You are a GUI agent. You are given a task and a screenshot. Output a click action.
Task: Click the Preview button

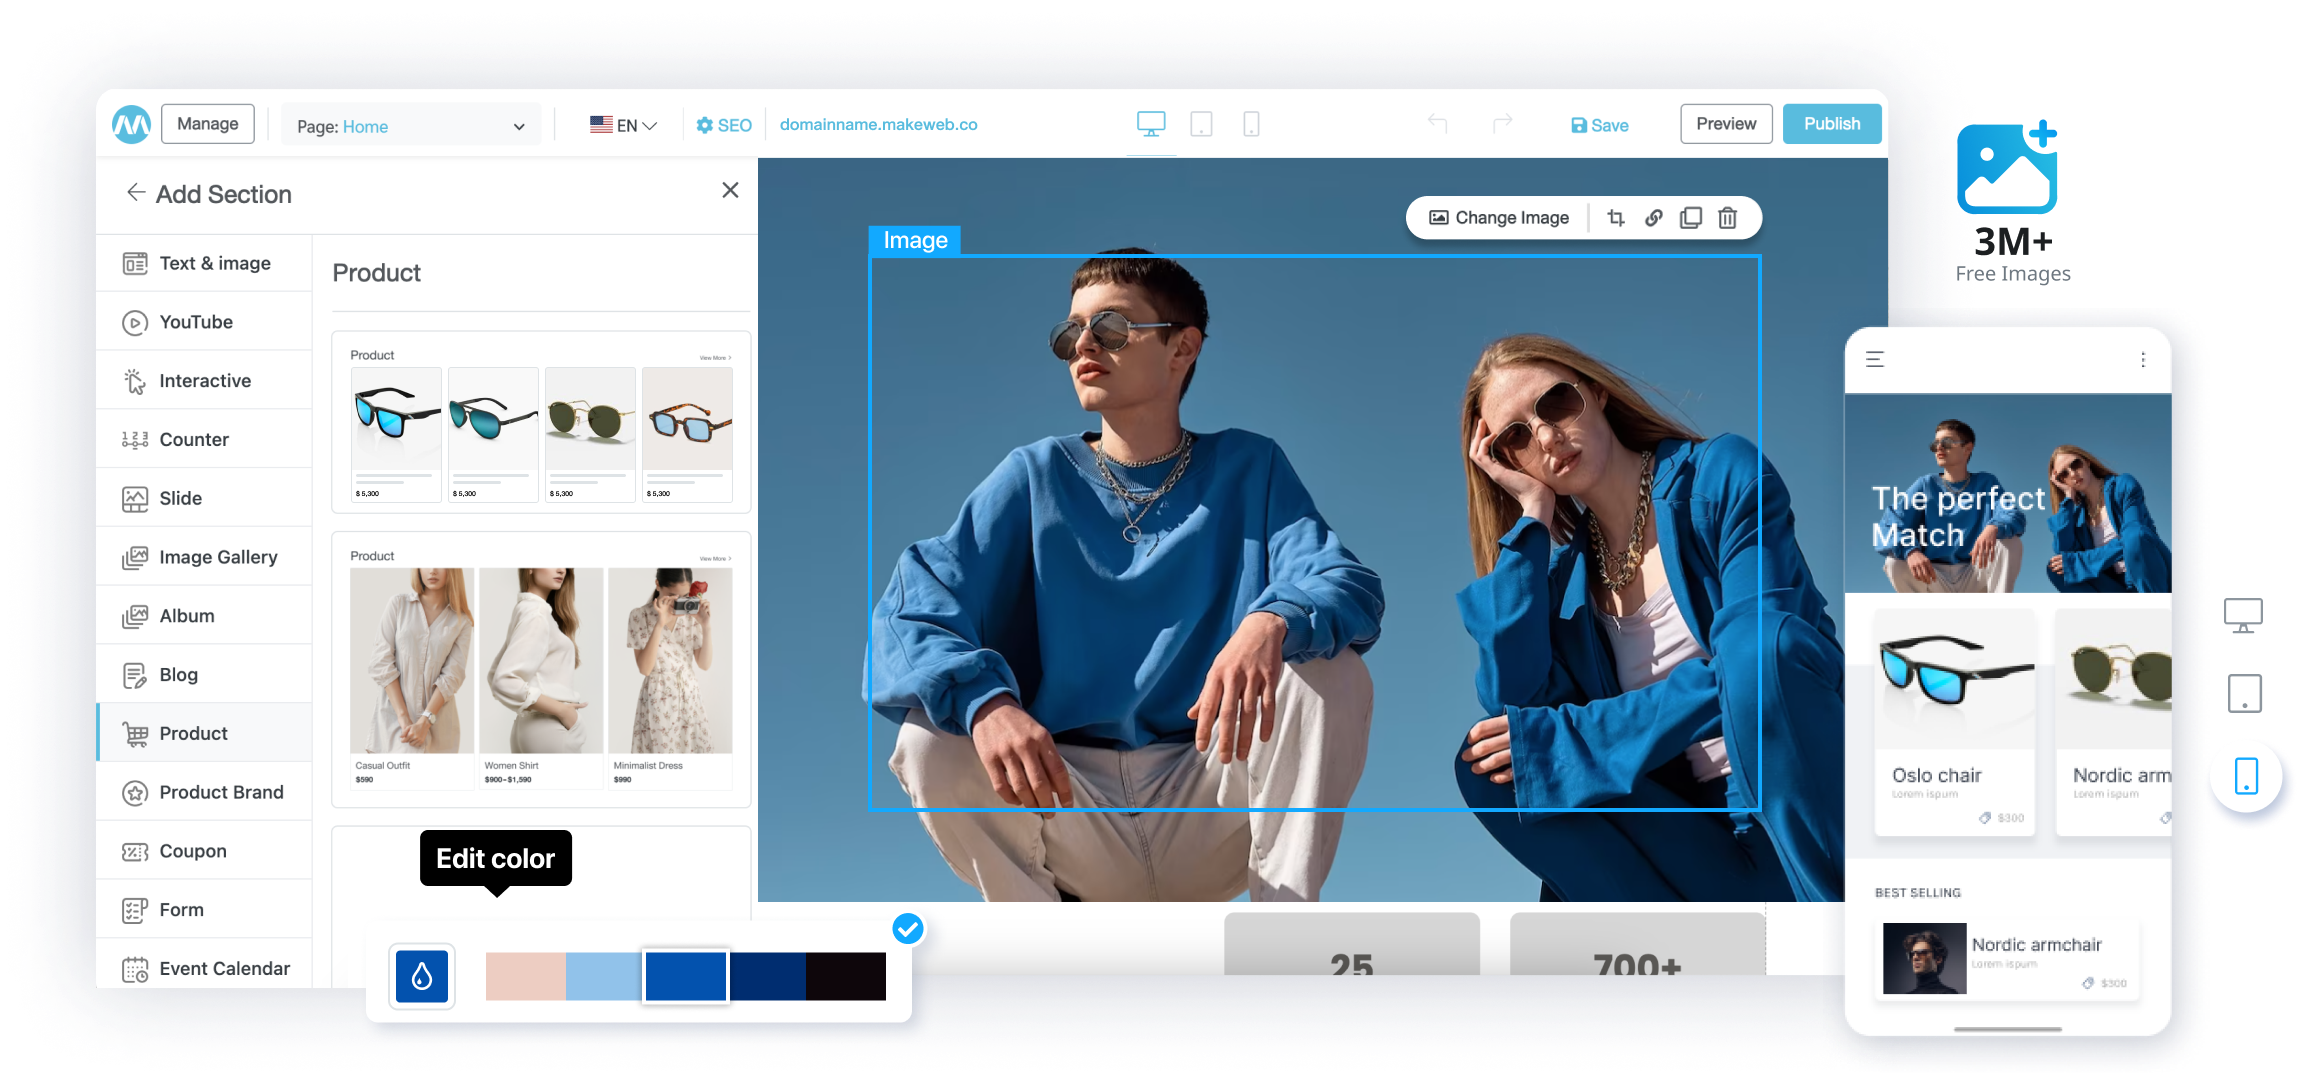click(1724, 123)
